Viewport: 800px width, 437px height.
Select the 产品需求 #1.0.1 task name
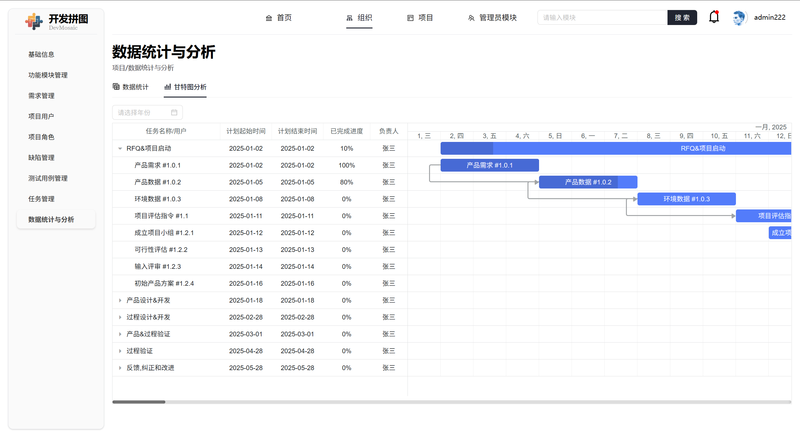tap(157, 165)
